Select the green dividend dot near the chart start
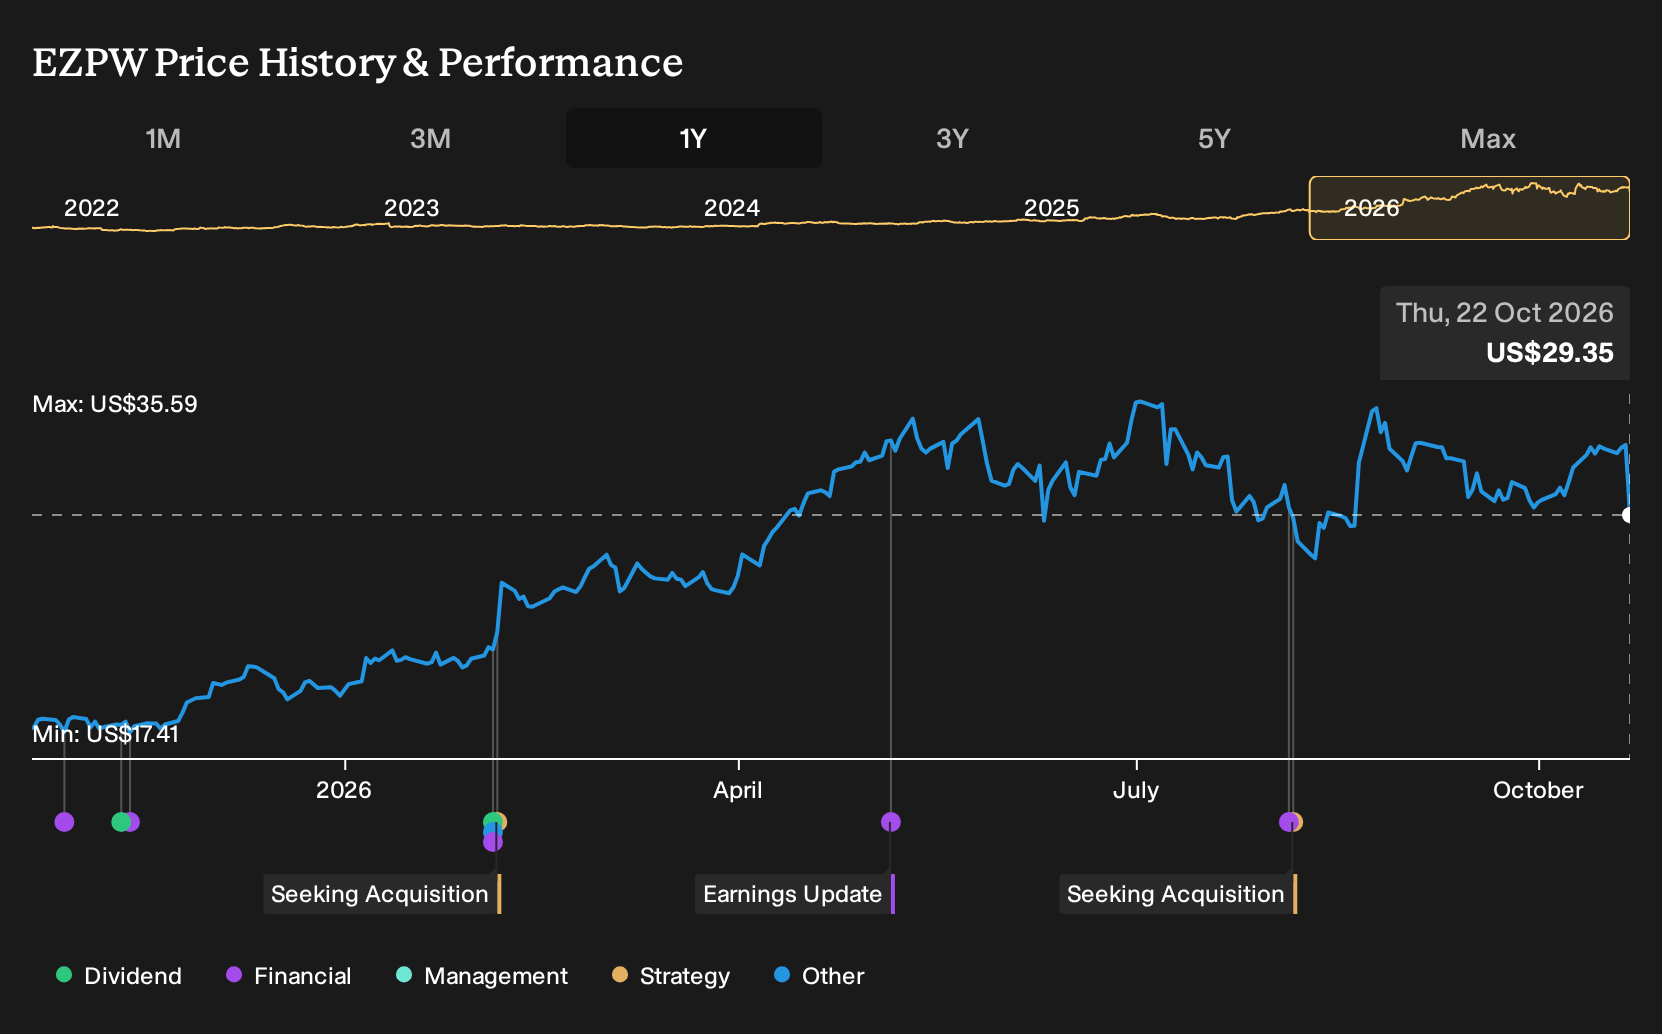The height and width of the screenshot is (1034, 1662). [x=121, y=822]
